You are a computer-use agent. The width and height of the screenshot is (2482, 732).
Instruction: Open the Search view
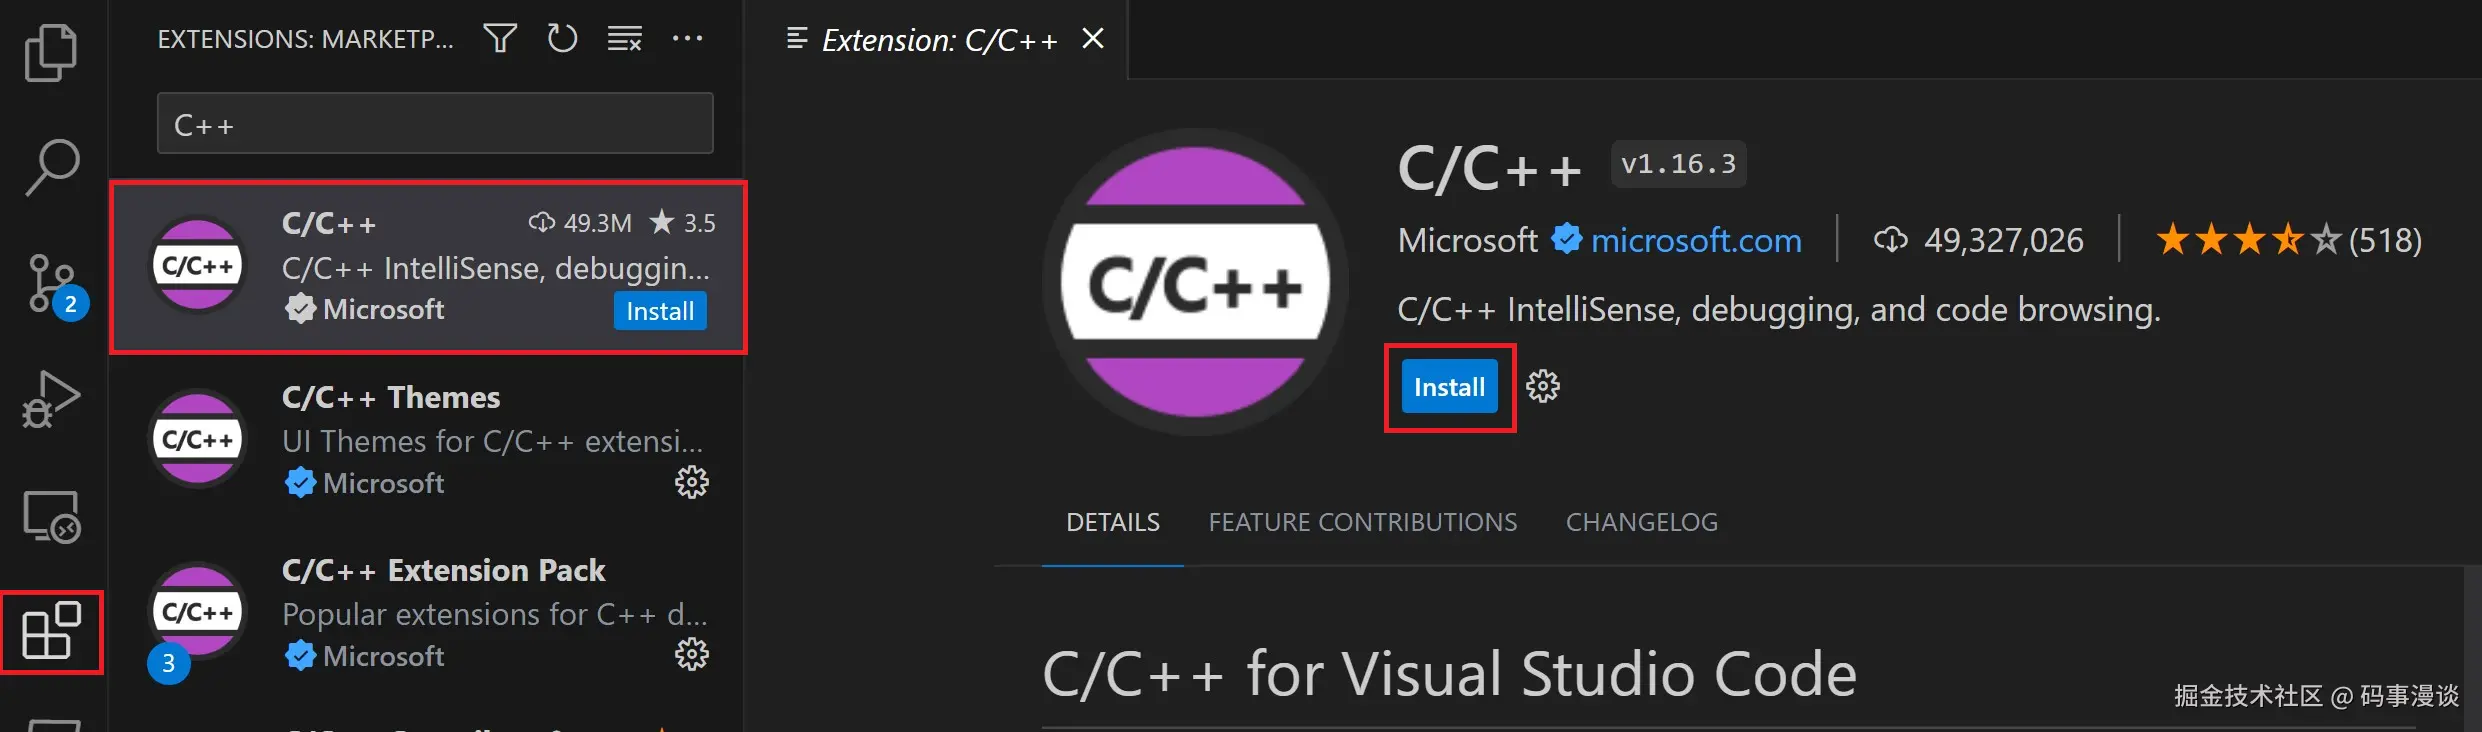pos(52,166)
